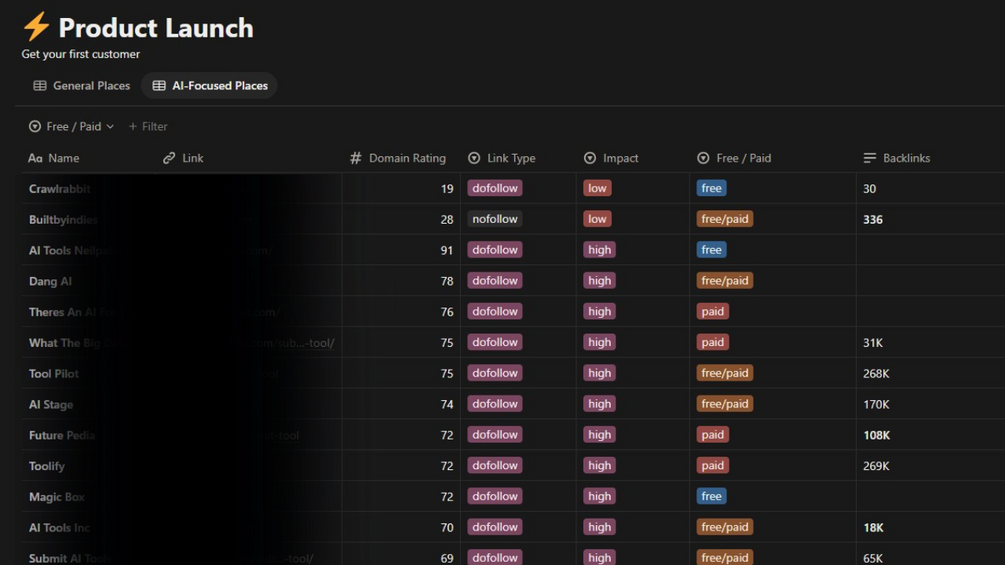Click the chain icon in Link column header

(169, 158)
